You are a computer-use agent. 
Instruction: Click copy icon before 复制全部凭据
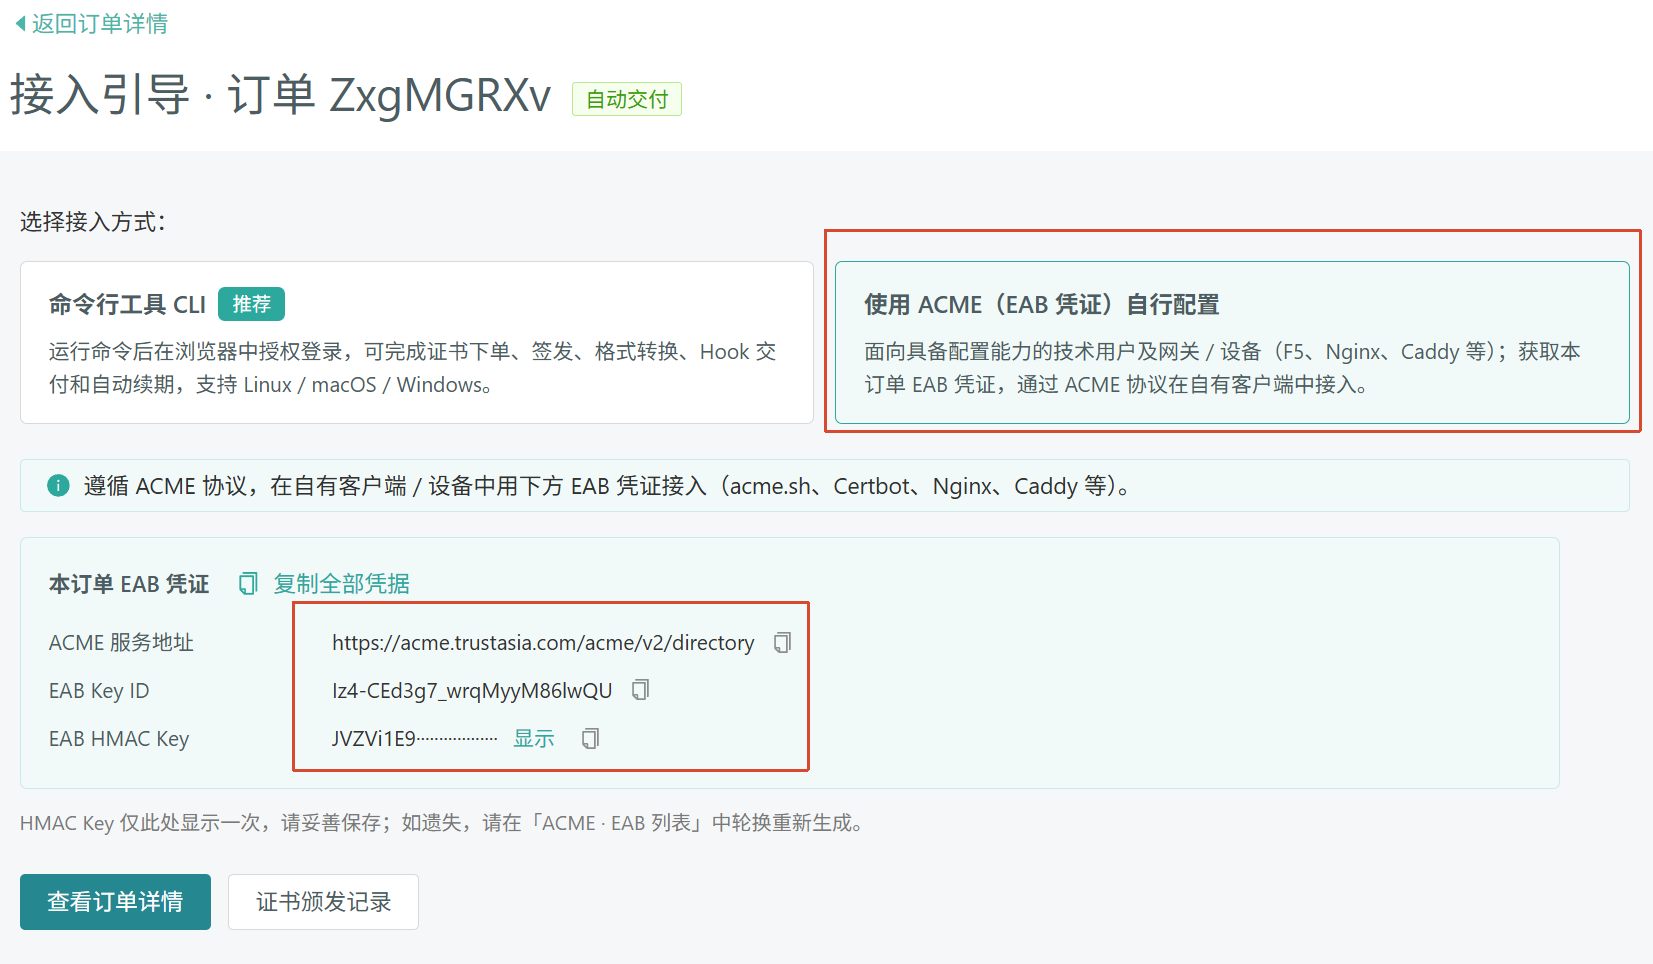click(x=248, y=583)
